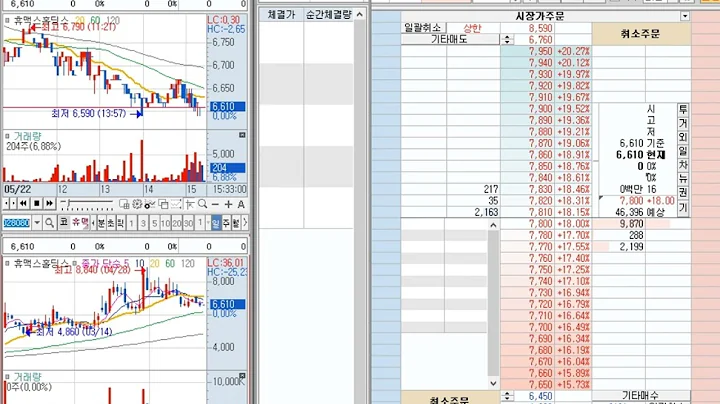Open the stock code history dropdown

coord(37,223)
